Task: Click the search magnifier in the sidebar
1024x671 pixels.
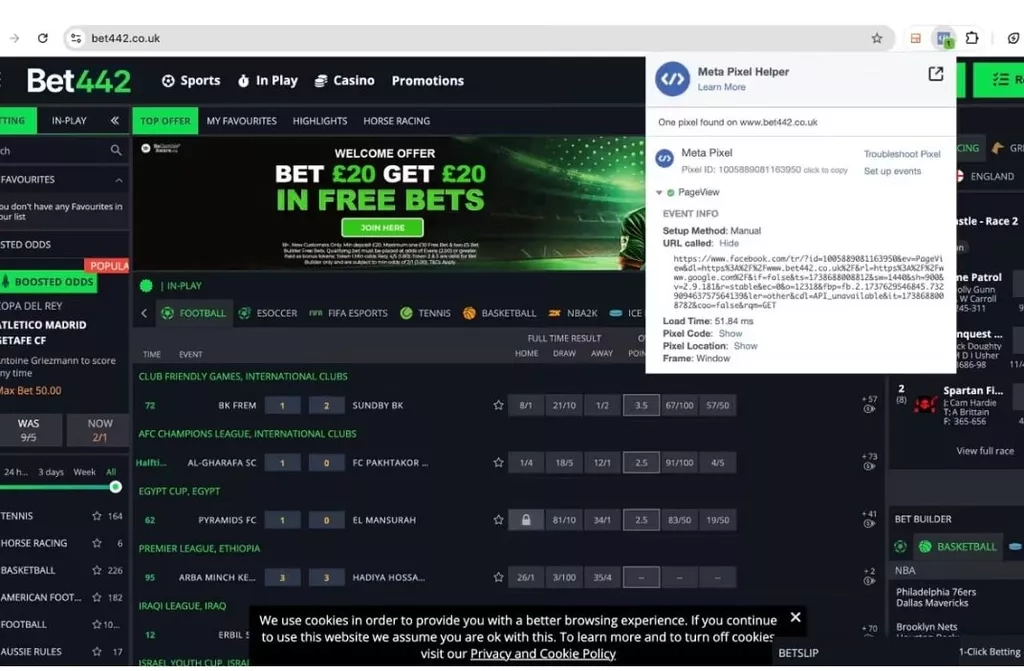Action: point(116,150)
